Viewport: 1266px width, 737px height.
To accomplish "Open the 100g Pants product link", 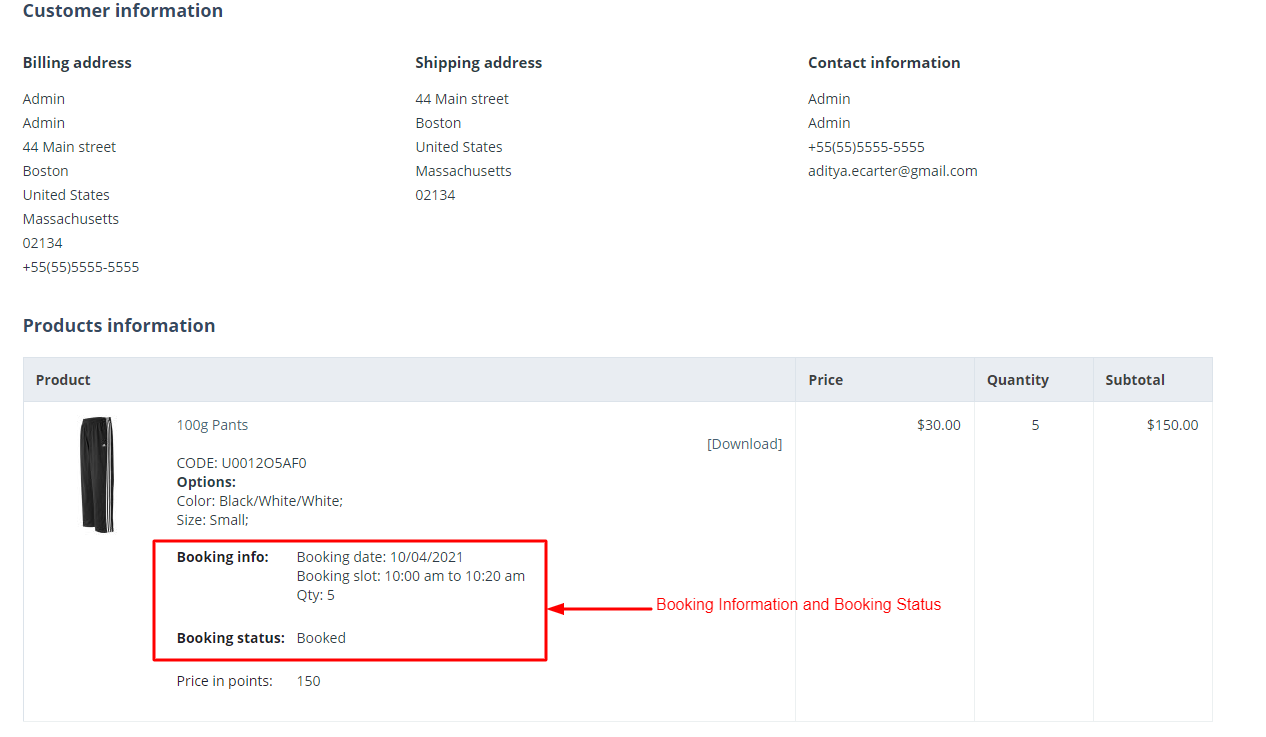I will 212,425.
